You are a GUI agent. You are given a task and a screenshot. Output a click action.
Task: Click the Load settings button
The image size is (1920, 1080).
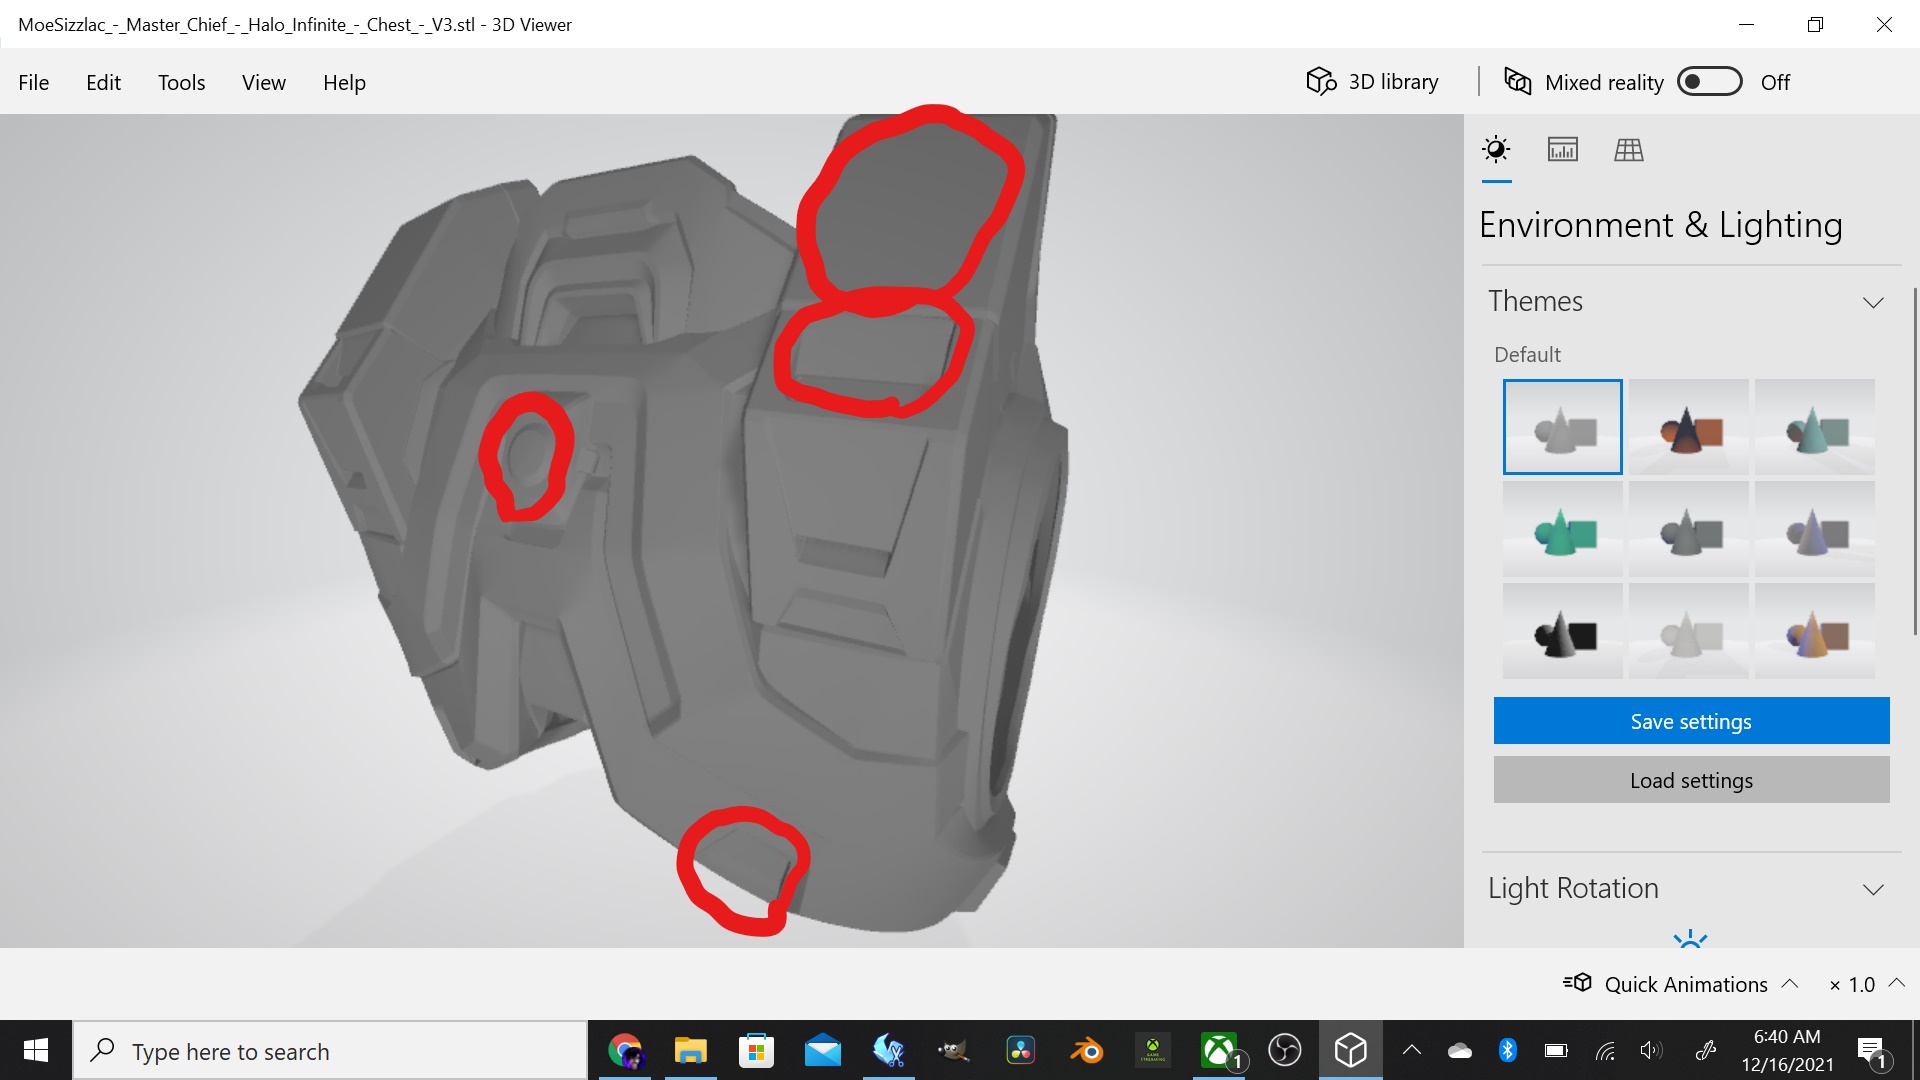pyautogui.click(x=1691, y=780)
